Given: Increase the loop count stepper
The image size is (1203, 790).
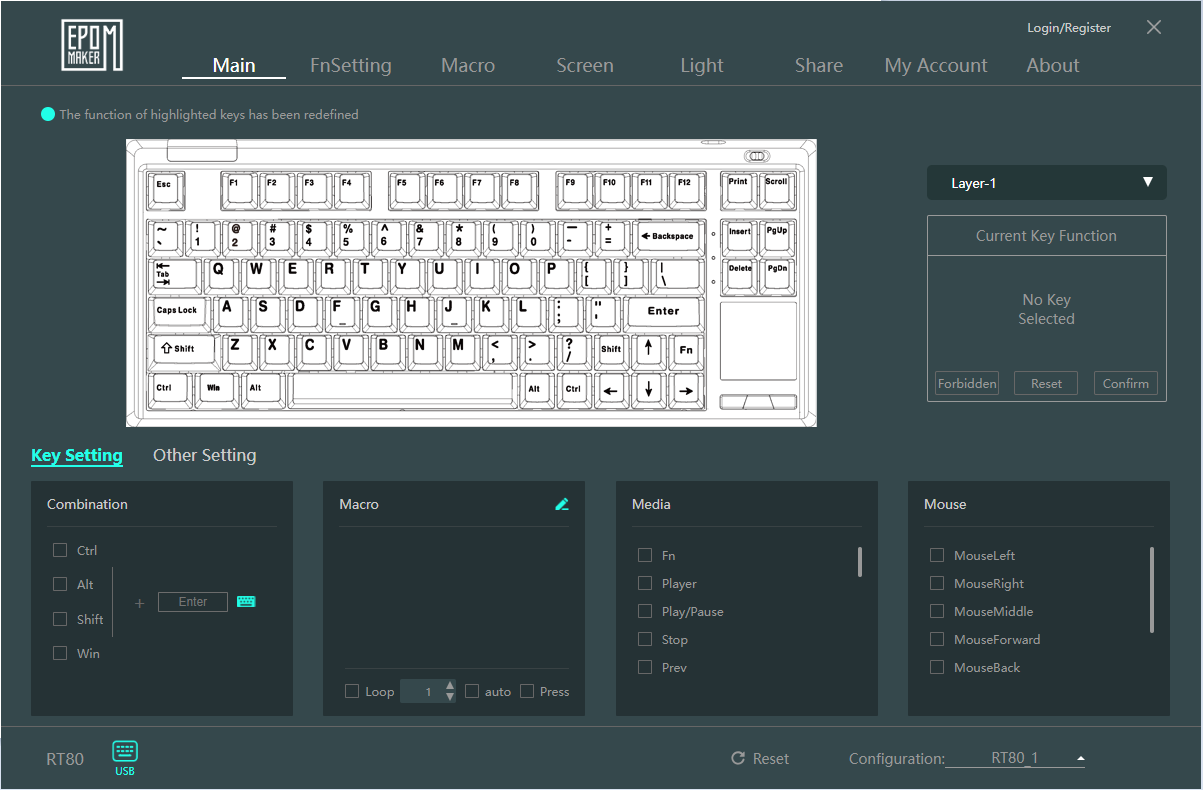Looking at the screenshot, I should pyautogui.click(x=450, y=686).
